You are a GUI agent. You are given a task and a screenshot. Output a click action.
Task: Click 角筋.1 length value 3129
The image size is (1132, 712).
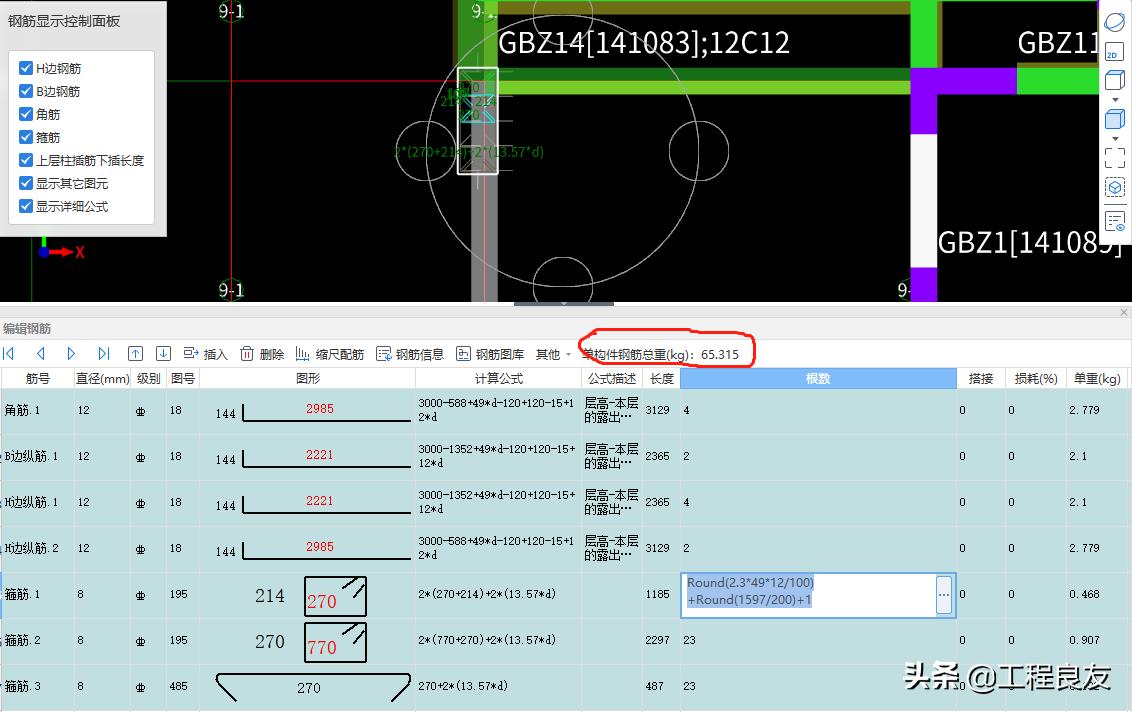point(658,410)
